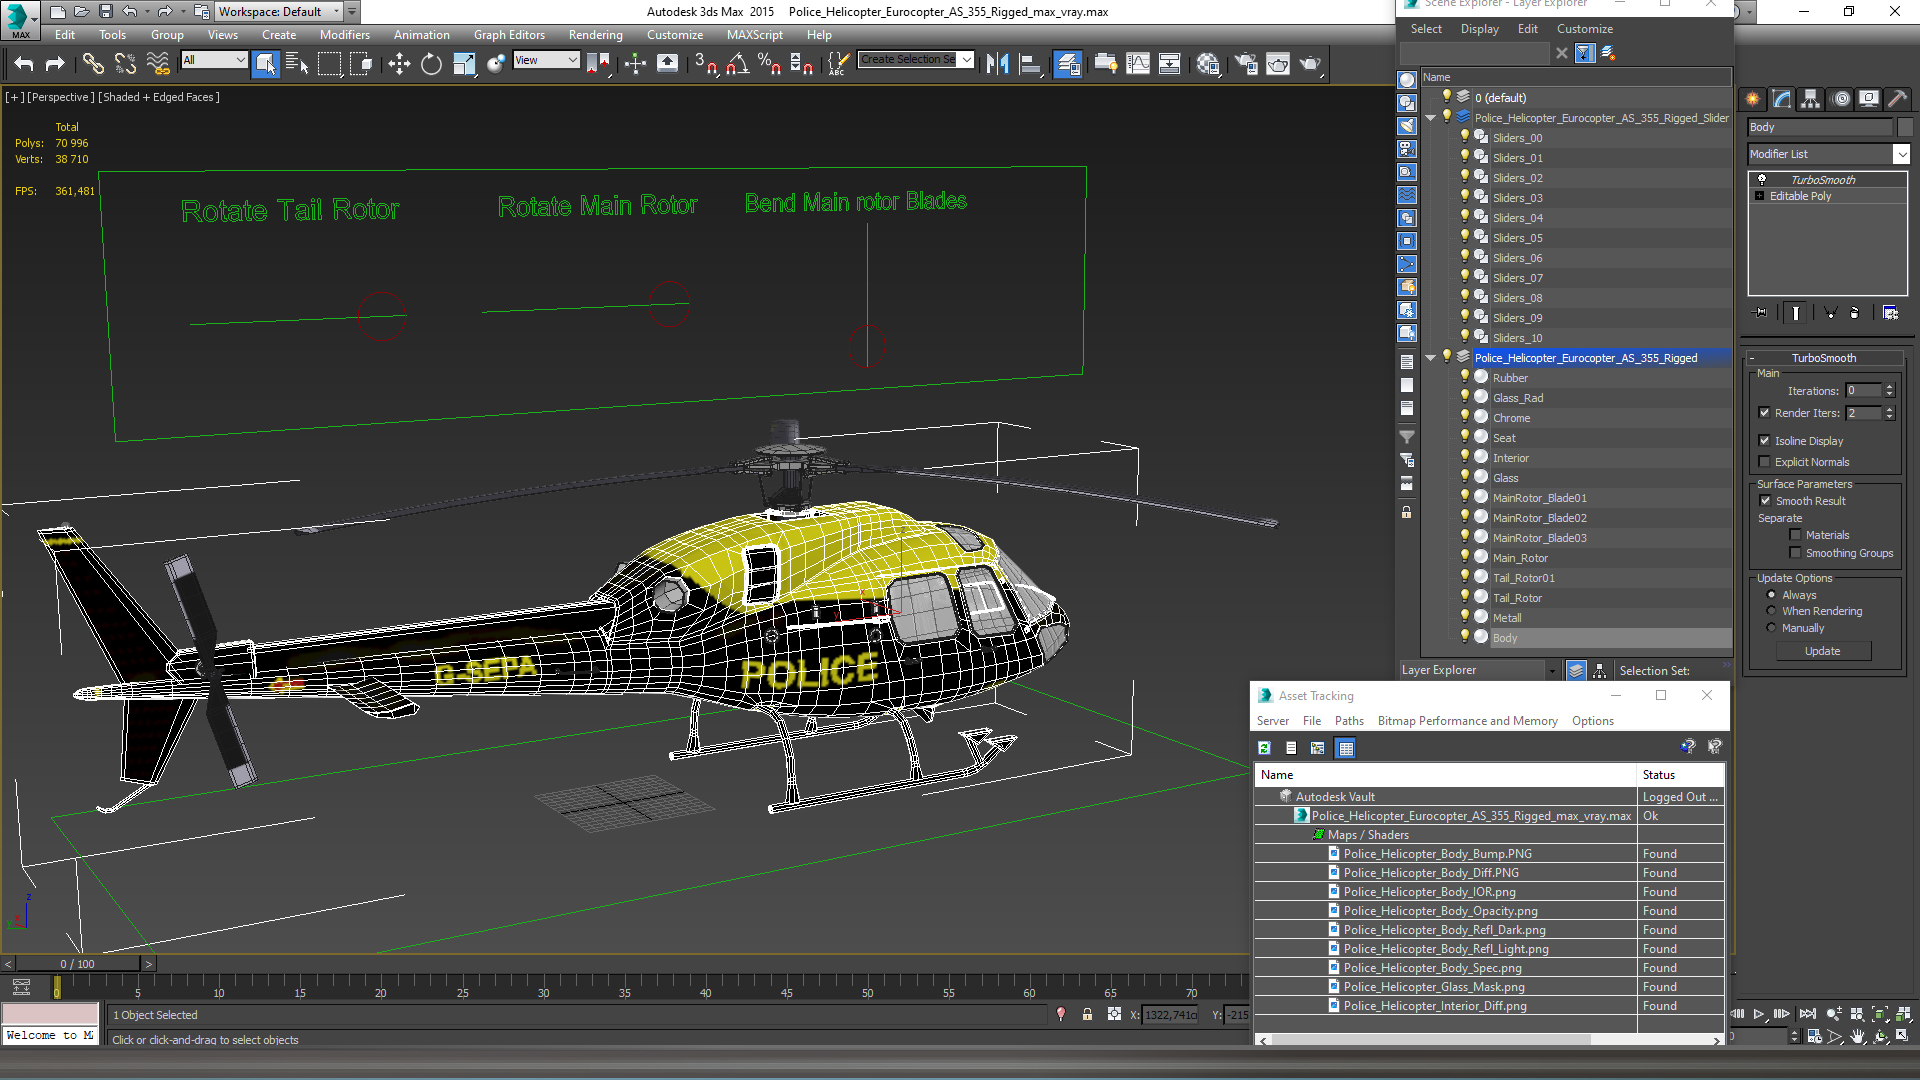Toggle the Smooth Result checkbox
This screenshot has width=1920, height=1080.
click(1765, 501)
